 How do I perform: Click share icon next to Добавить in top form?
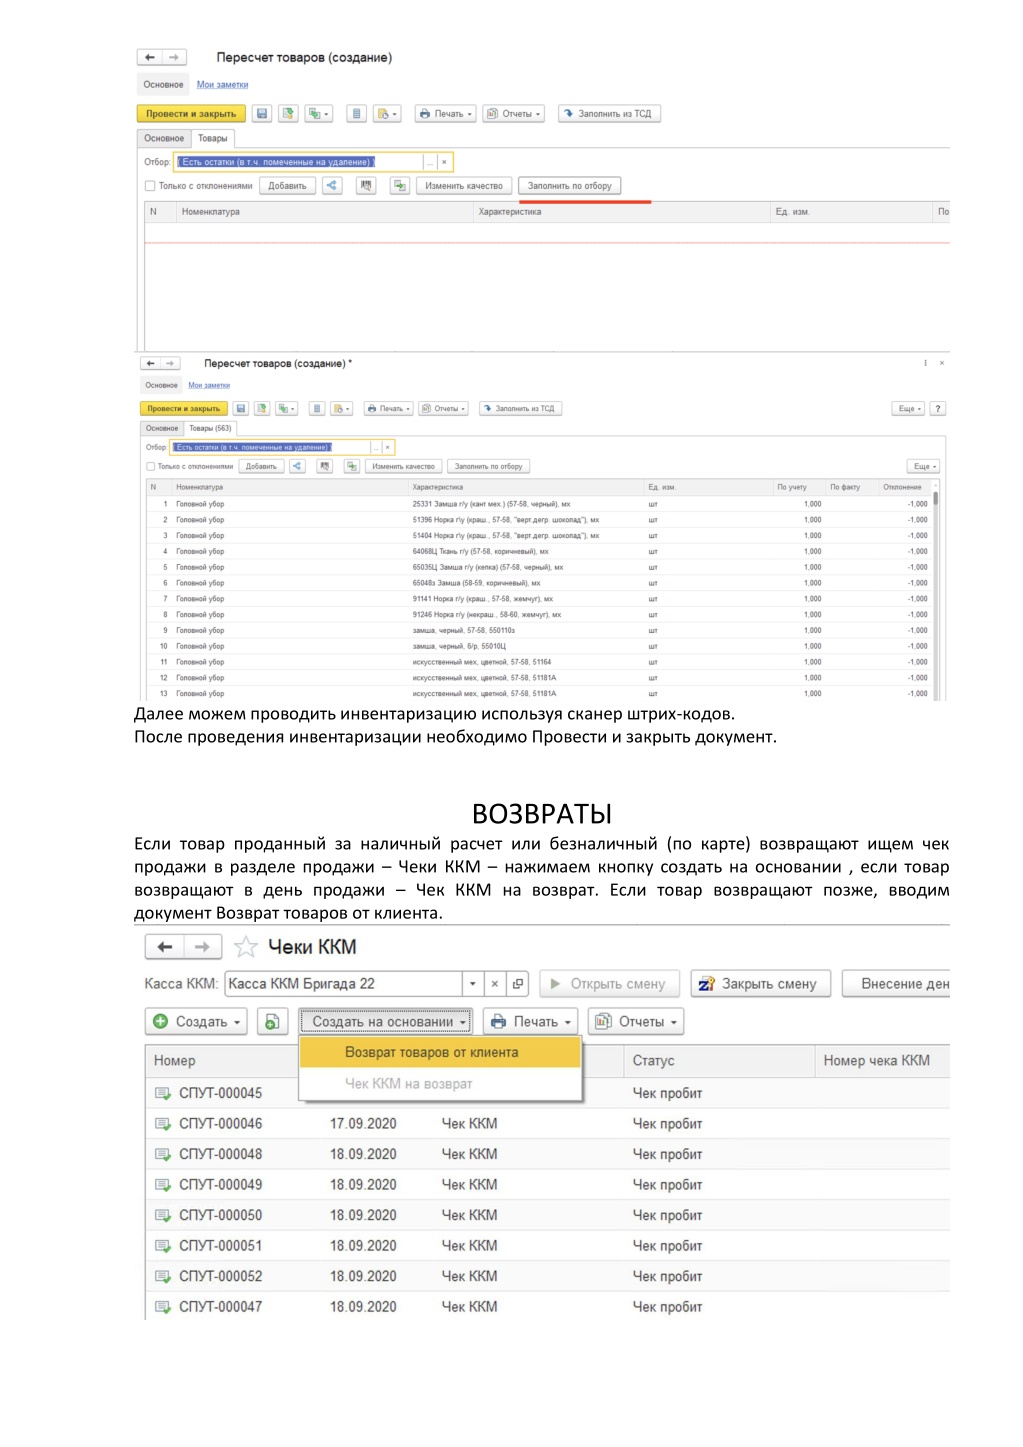pyautogui.click(x=332, y=185)
